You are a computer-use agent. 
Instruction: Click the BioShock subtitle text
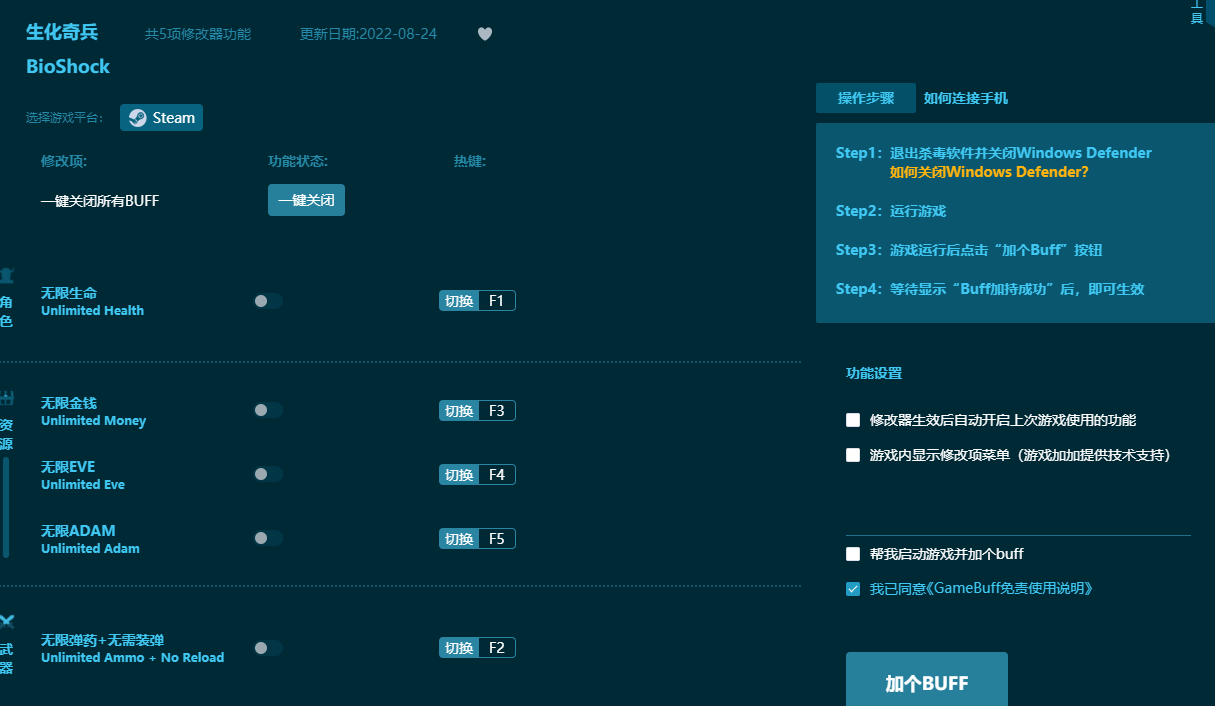(x=68, y=67)
